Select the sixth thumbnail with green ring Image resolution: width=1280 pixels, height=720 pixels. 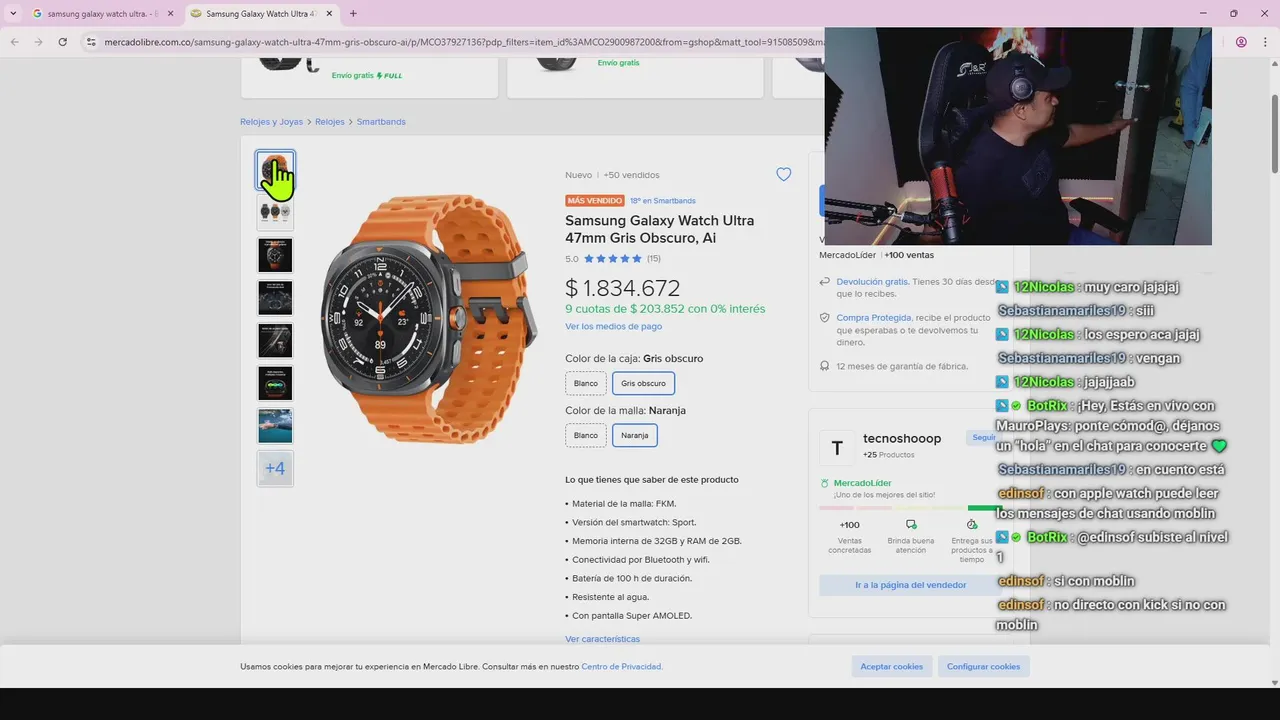275,383
